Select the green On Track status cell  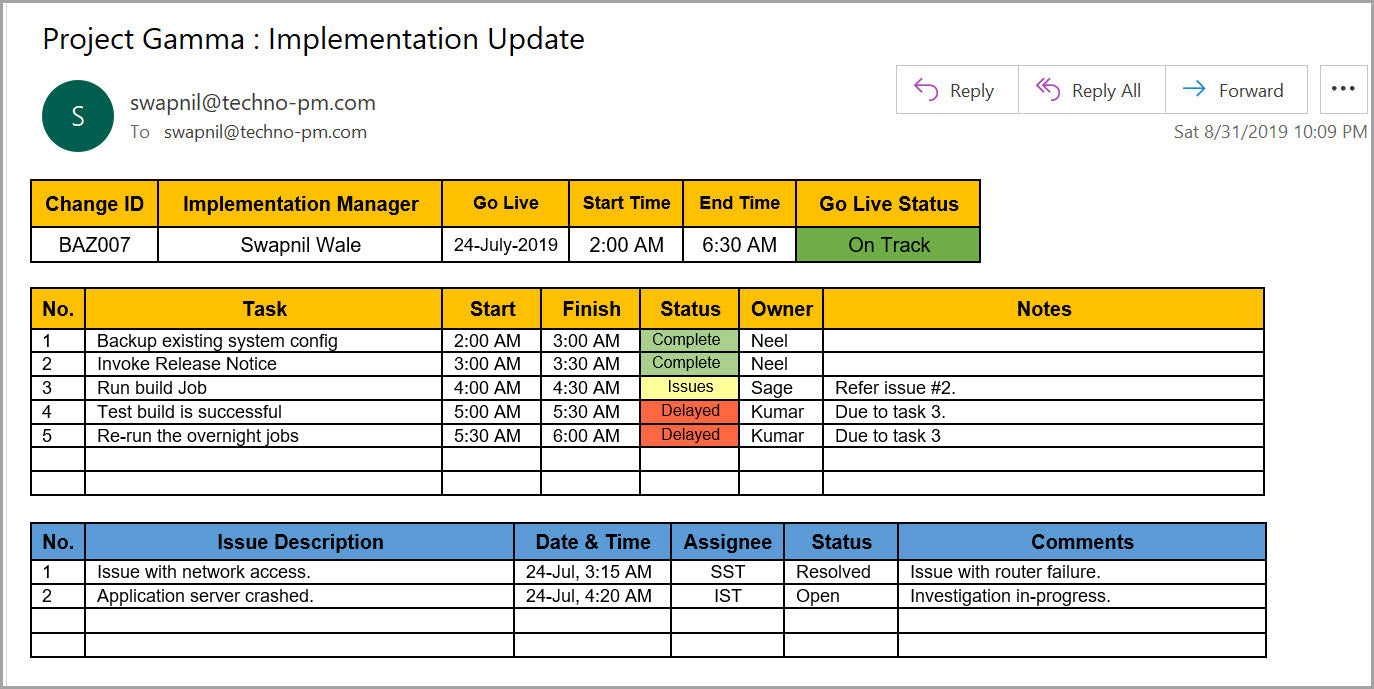click(887, 244)
